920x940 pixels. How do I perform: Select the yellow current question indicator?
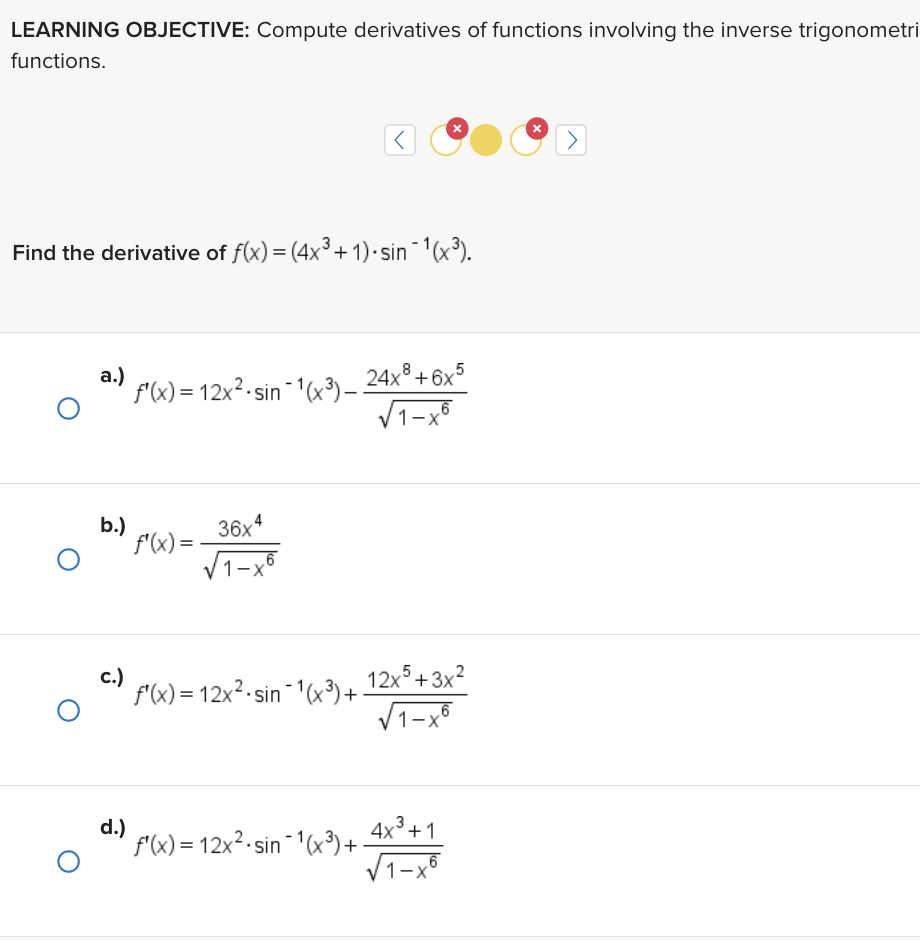pos(485,141)
